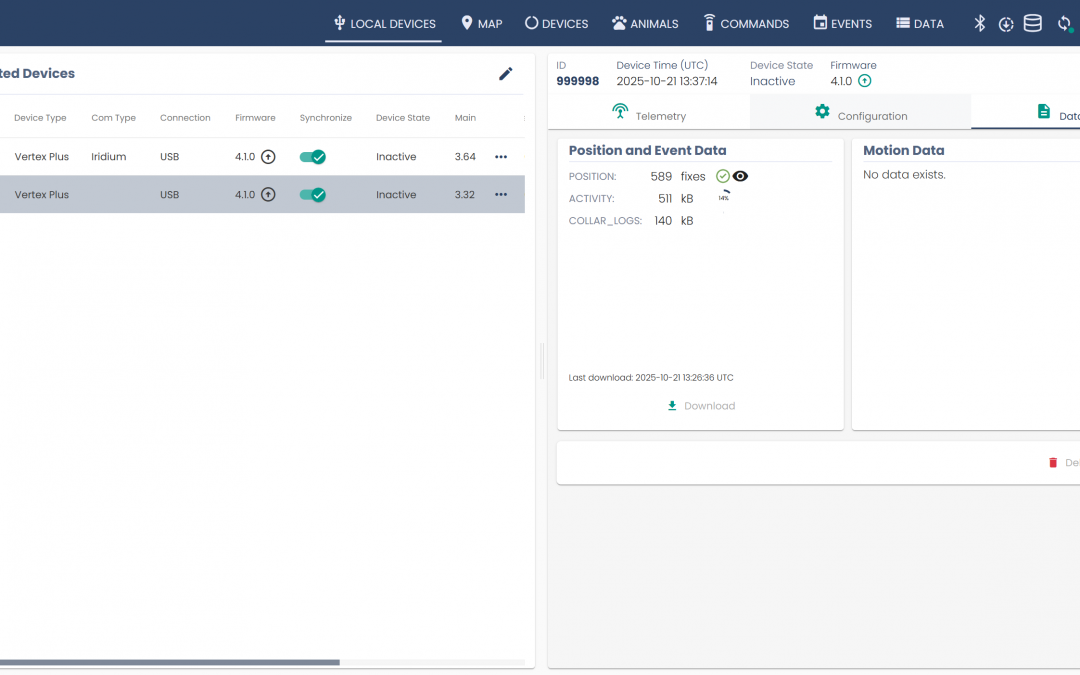Go to the Map page

(x=481, y=23)
